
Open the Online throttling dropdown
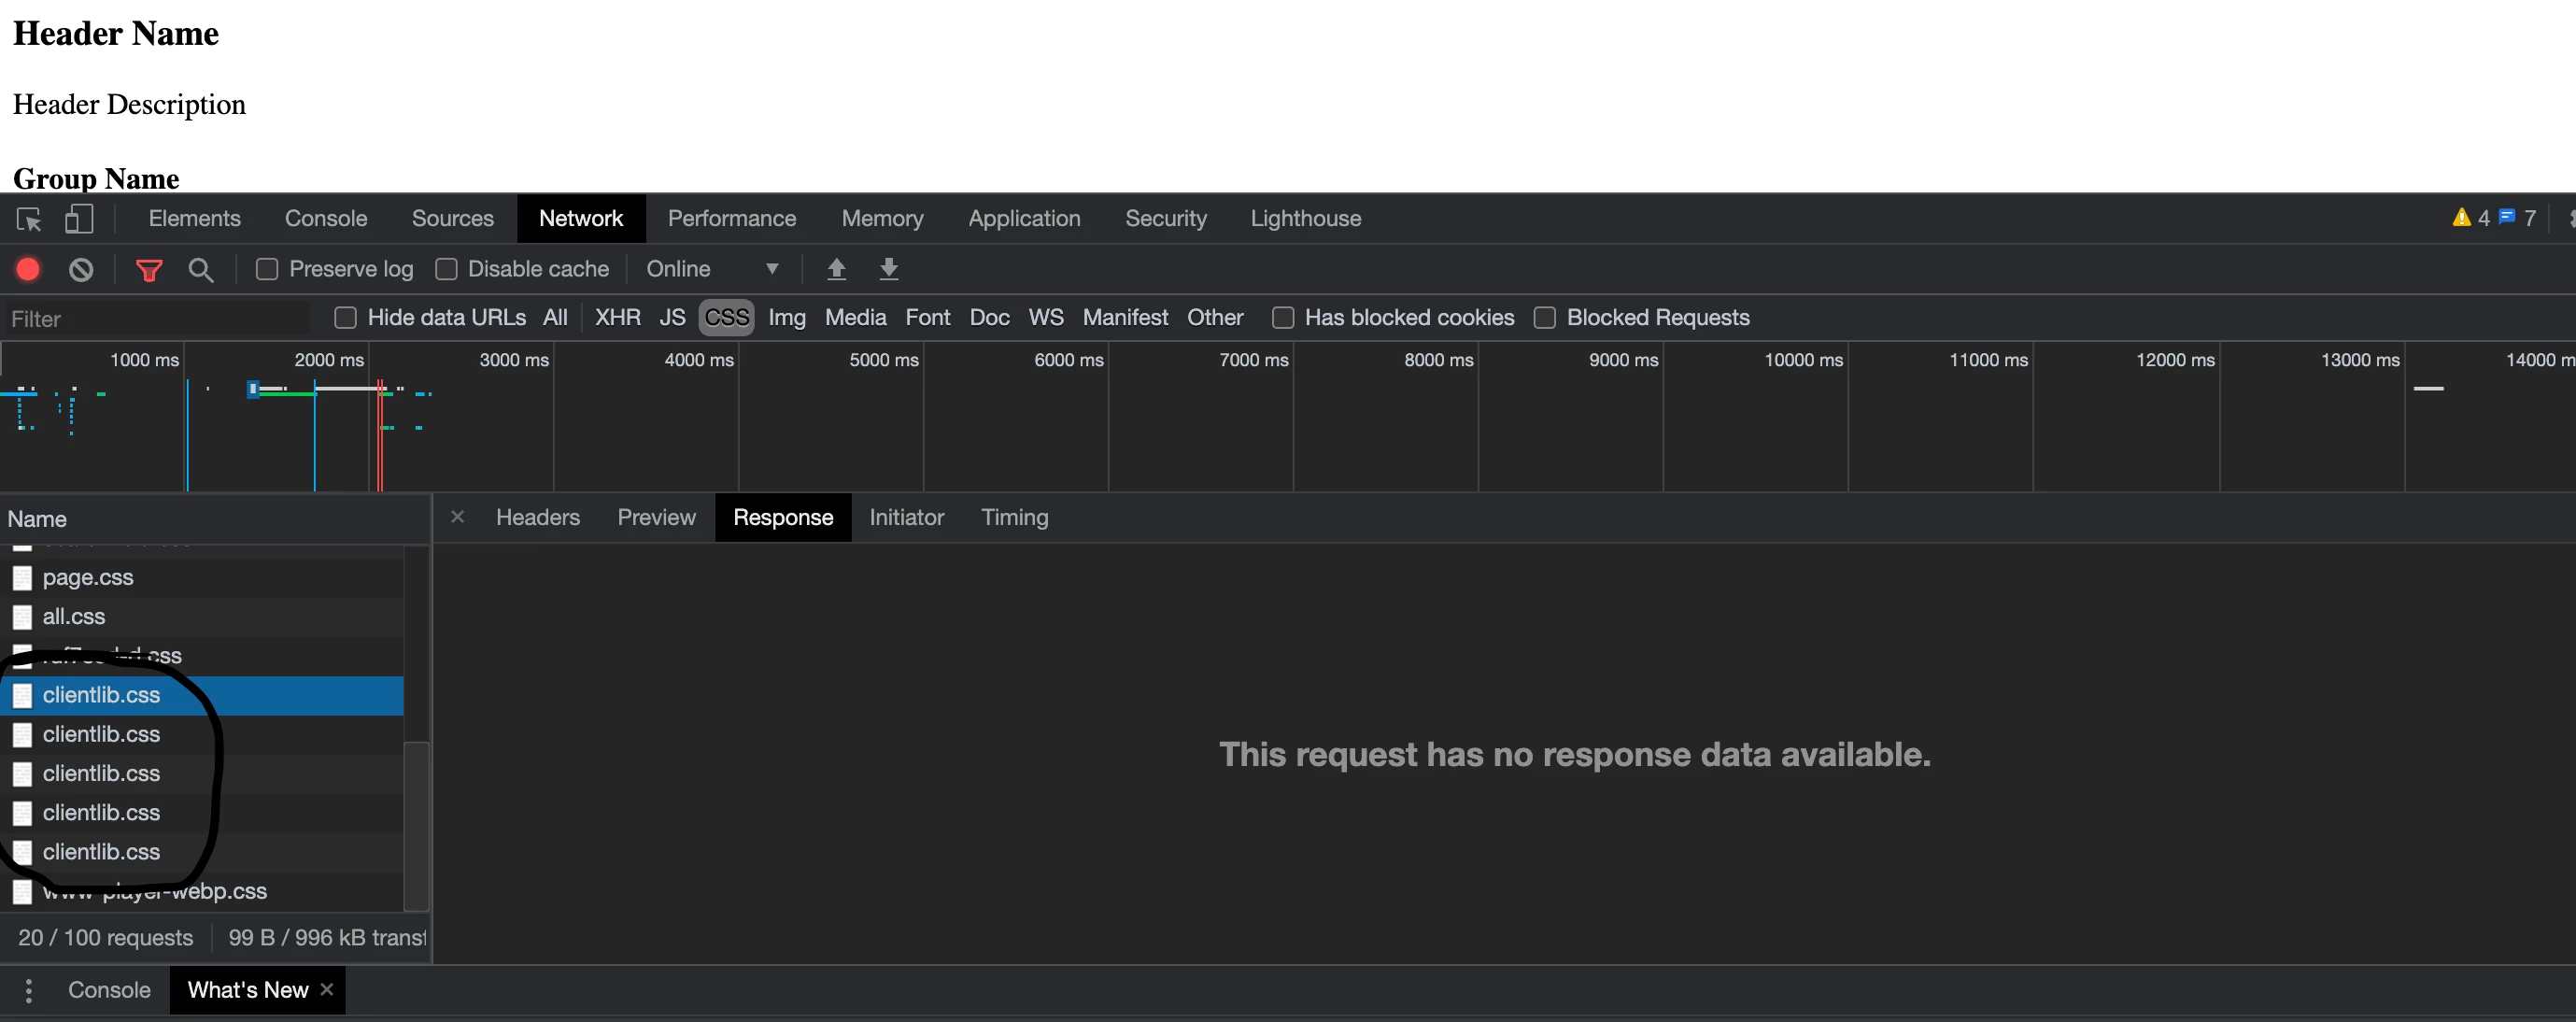[712, 269]
